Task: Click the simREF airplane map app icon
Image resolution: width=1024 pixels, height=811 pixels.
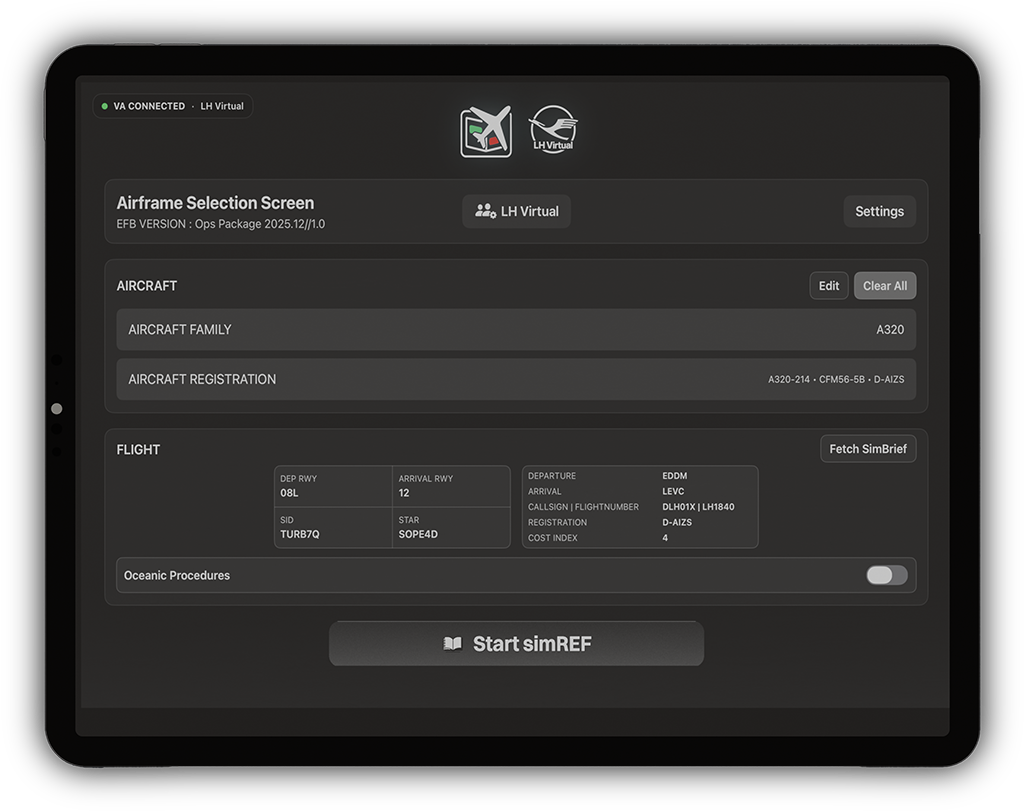Action: click(x=486, y=131)
